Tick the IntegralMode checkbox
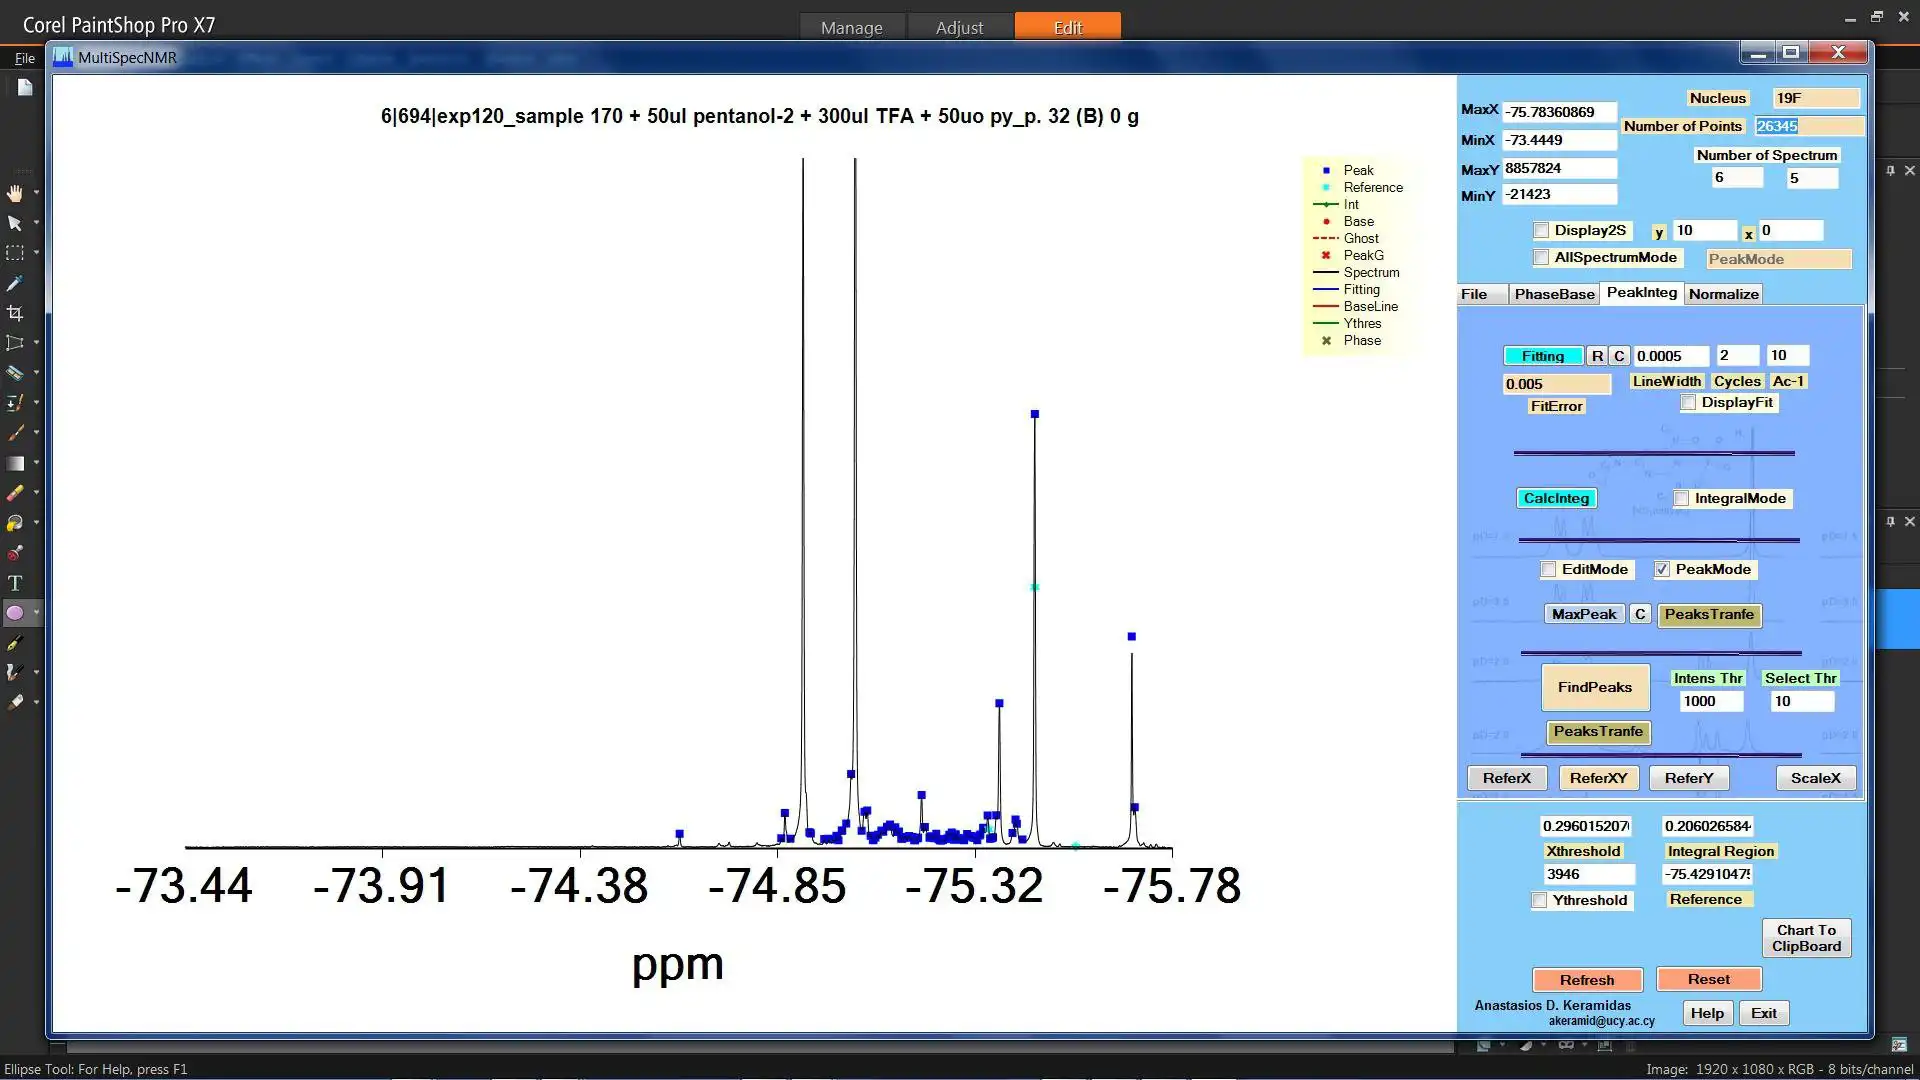 pos(1681,499)
